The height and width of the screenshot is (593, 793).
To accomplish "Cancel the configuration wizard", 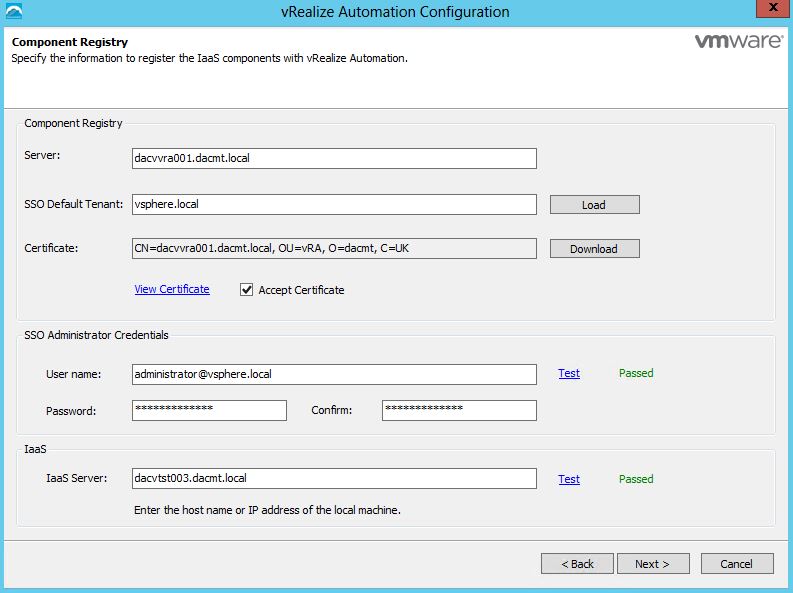I will 737,564.
